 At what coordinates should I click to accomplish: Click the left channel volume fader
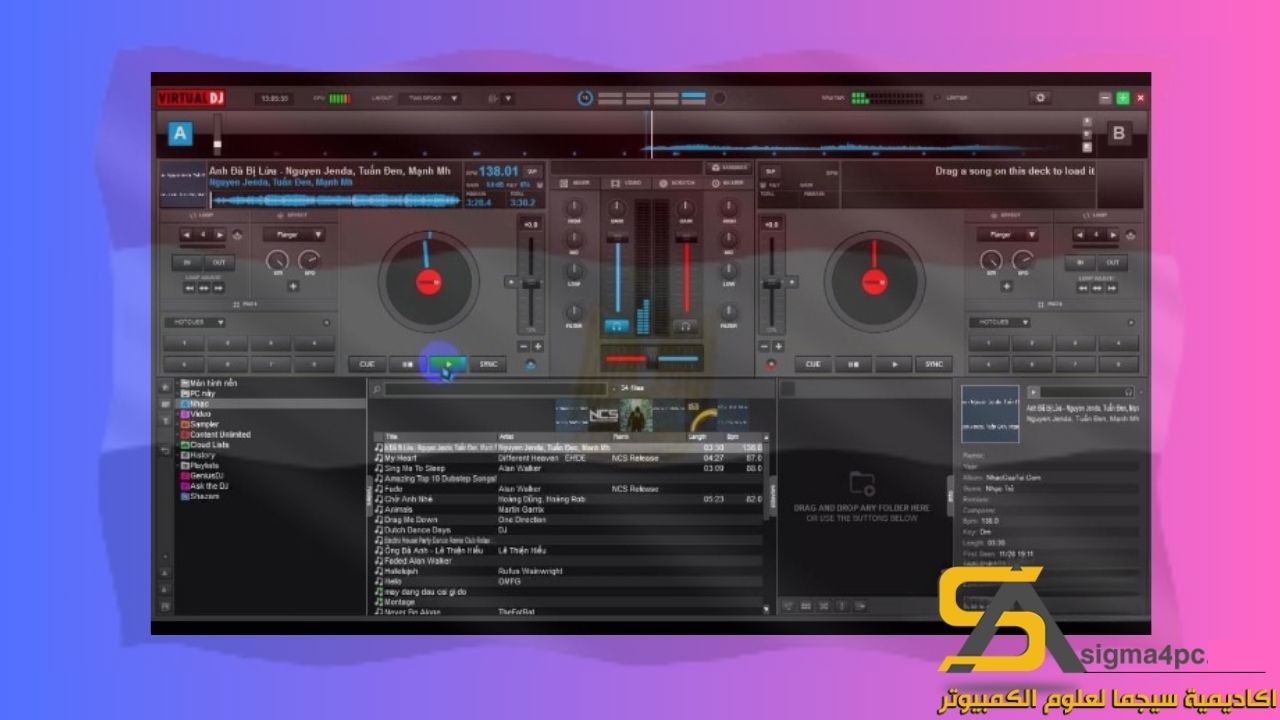pos(617,240)
